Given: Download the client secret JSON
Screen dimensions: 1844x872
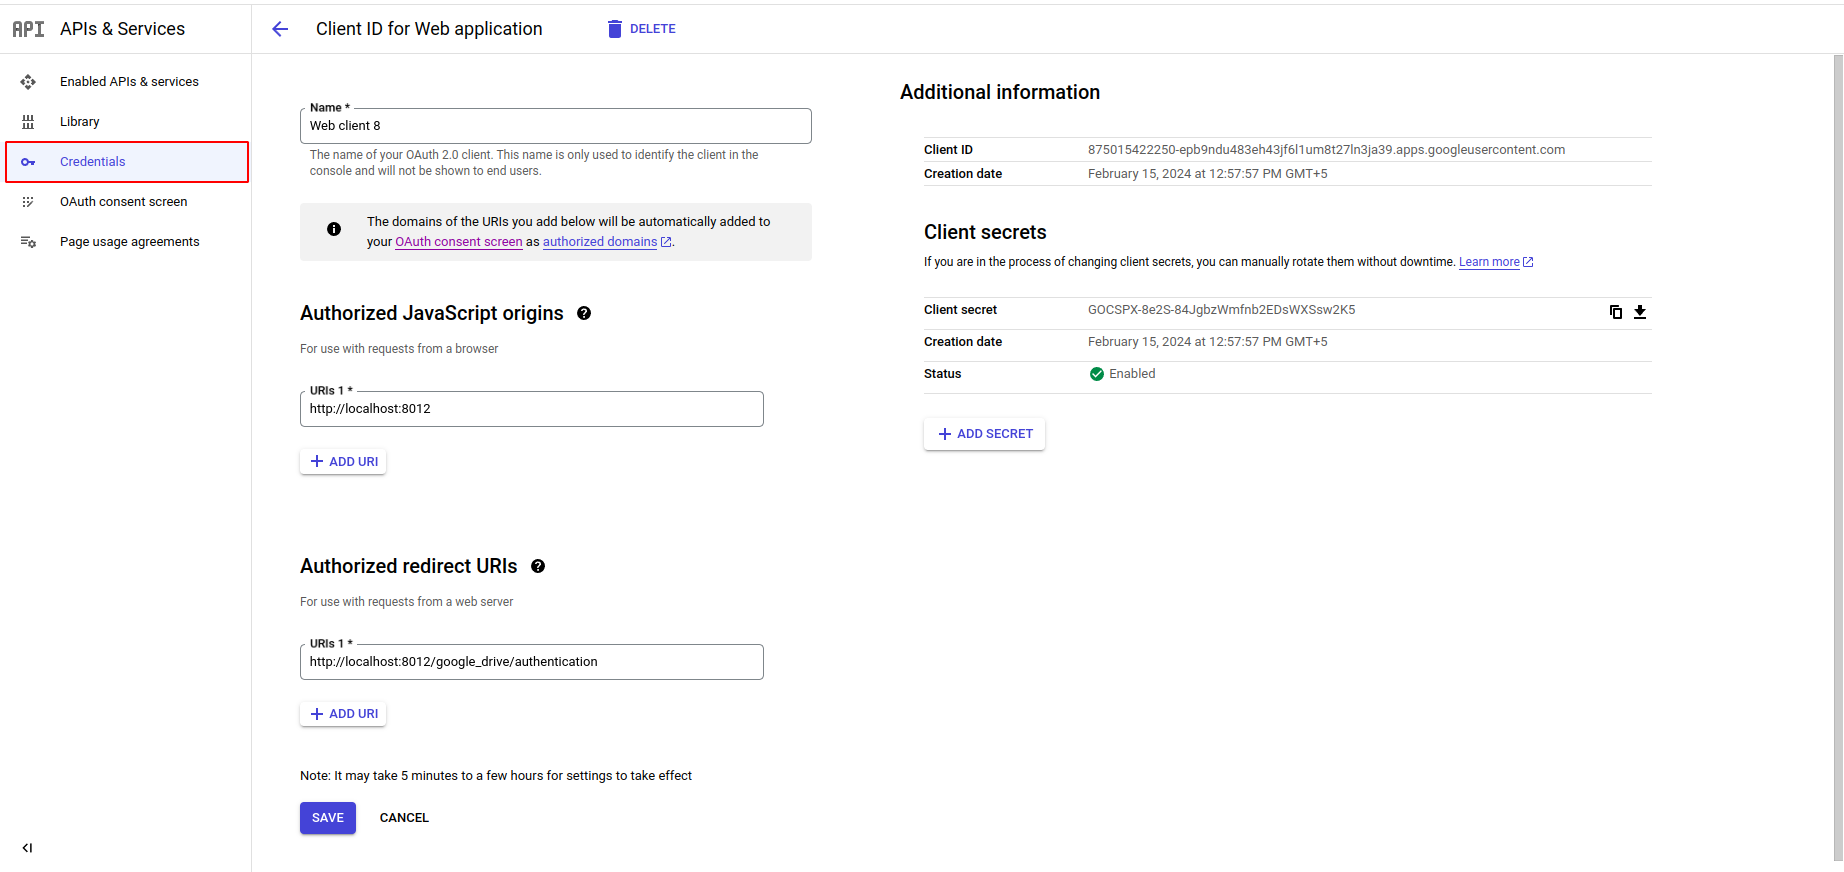Looking at the screenshot, I should 1640,312.
